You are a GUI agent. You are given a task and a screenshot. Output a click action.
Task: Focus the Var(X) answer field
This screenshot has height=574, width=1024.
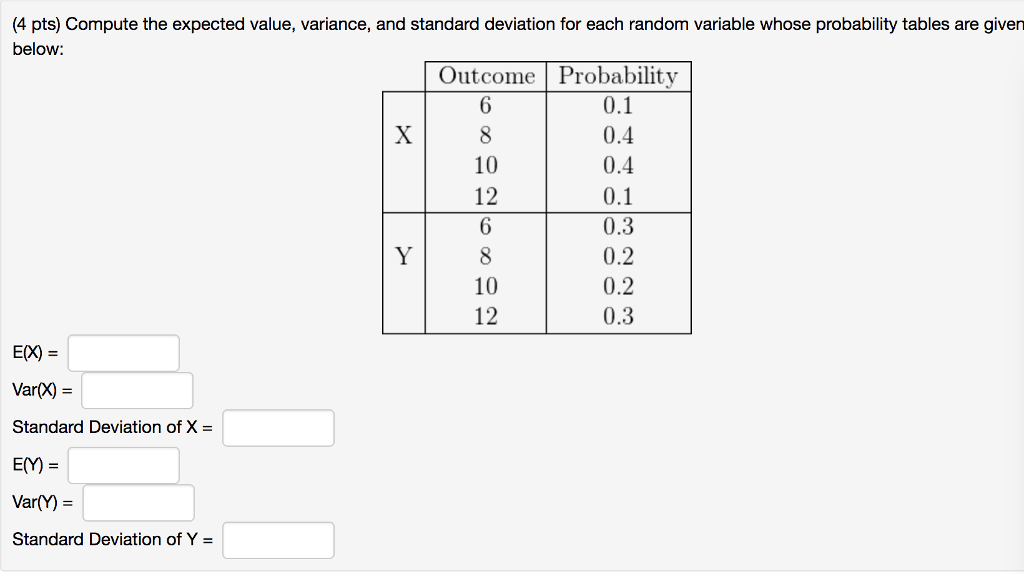(137, 391)
